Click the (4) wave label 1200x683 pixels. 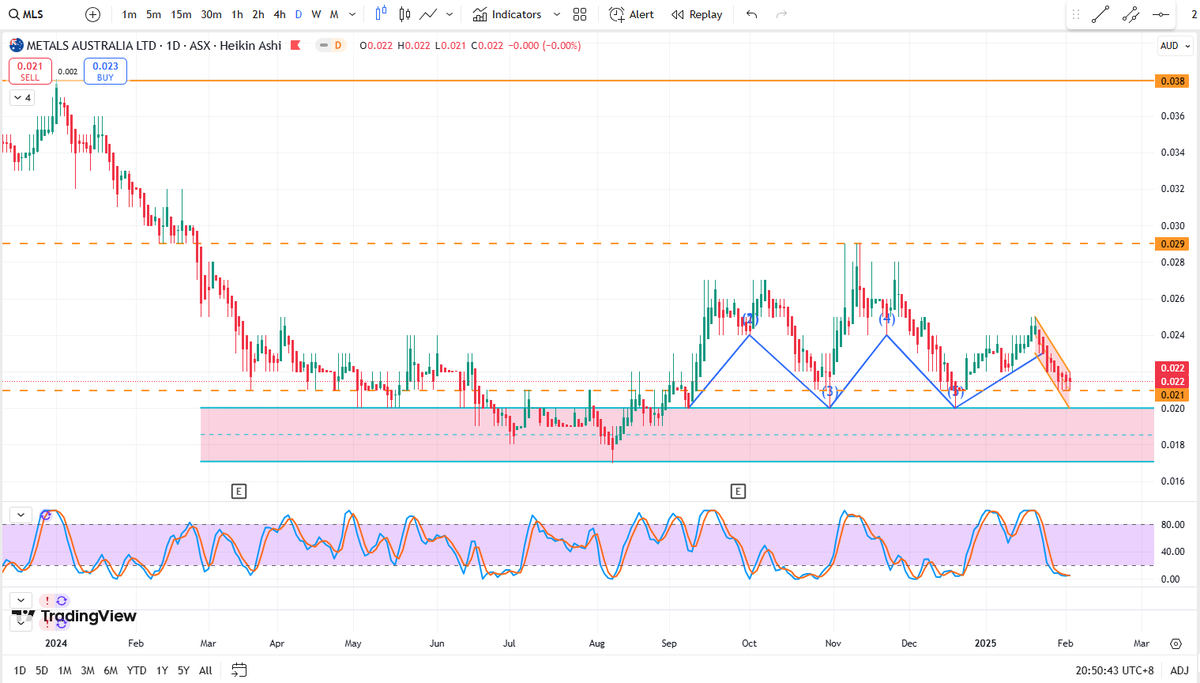[886, 319]
